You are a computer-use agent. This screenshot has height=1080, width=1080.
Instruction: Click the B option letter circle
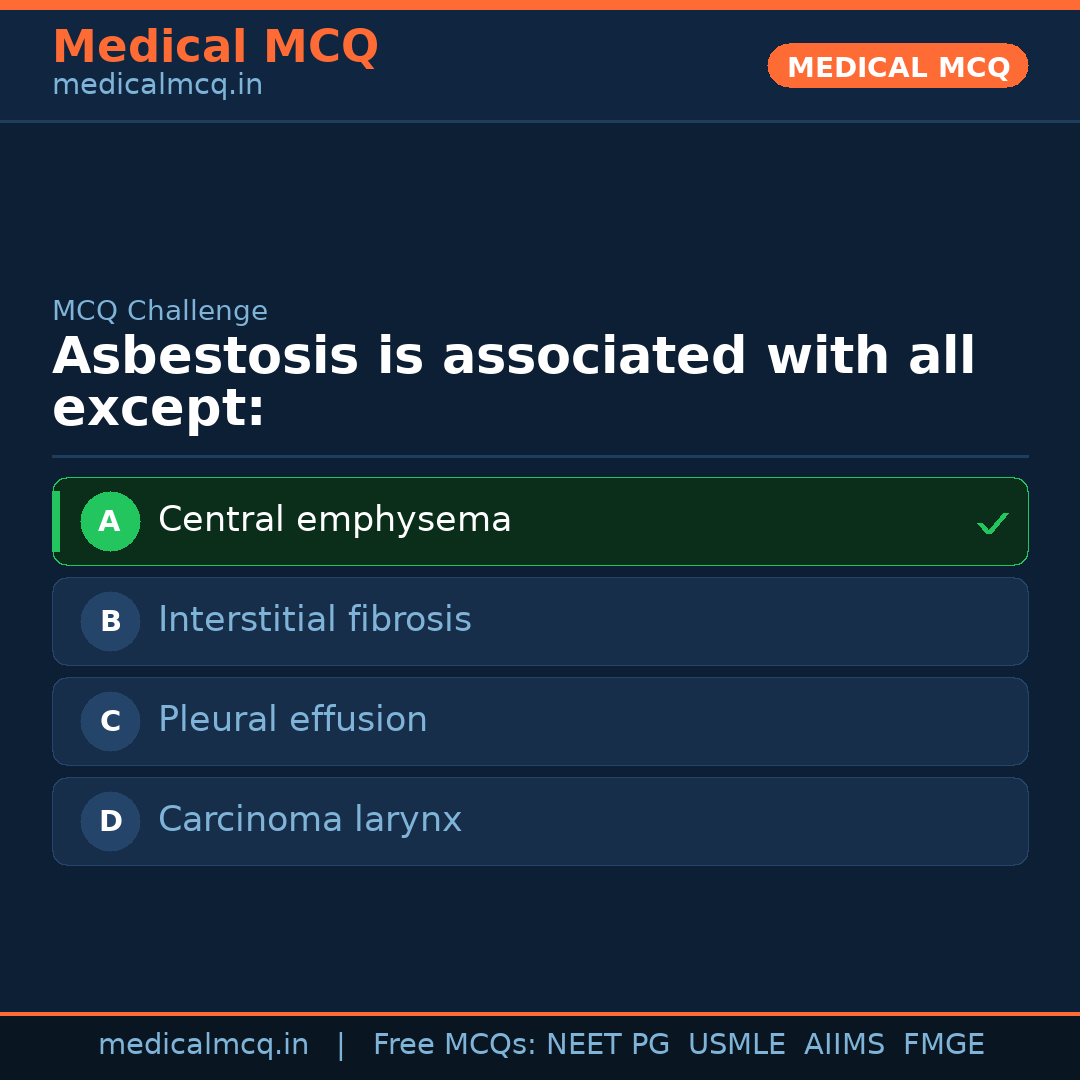(x=110, y=621)
